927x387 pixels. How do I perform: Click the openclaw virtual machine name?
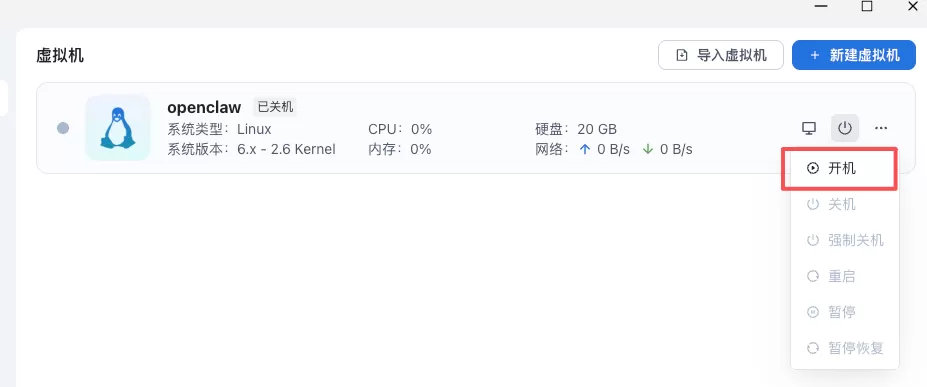coord(204,107)
